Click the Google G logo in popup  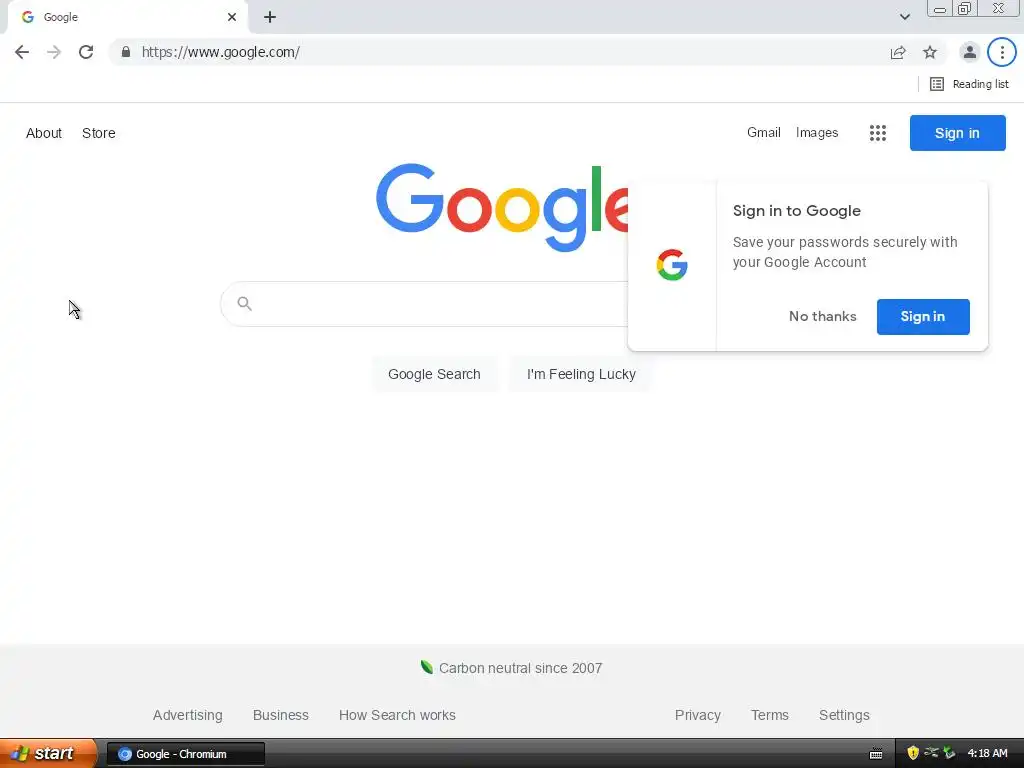672,265
